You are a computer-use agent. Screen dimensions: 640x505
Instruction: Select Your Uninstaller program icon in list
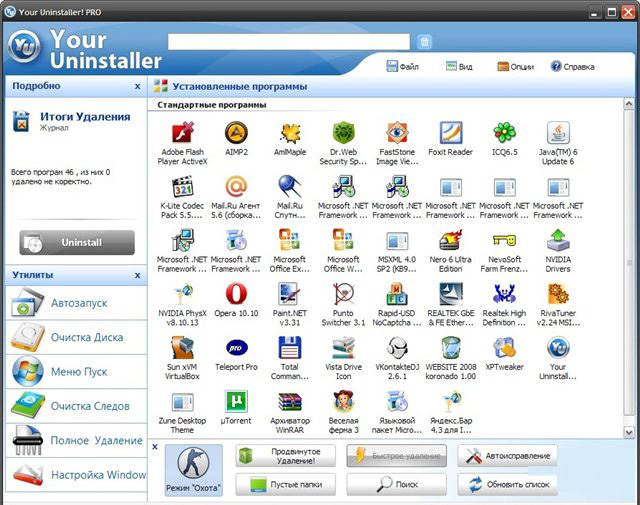tap(558, 347)
